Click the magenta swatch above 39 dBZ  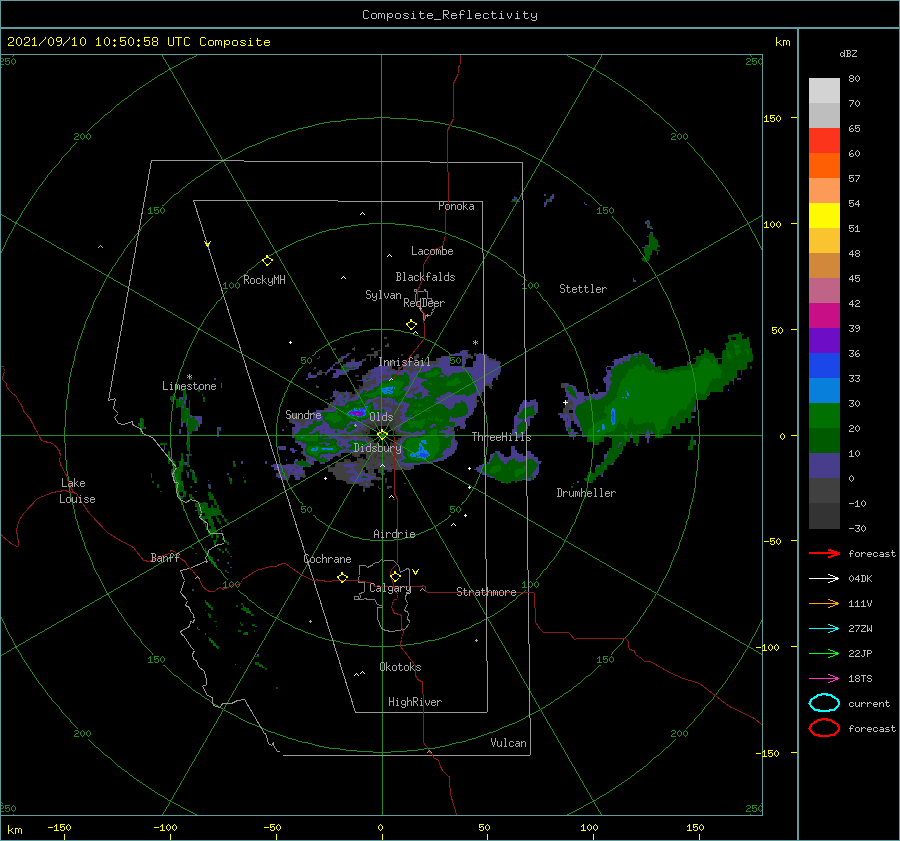[824, 316]
